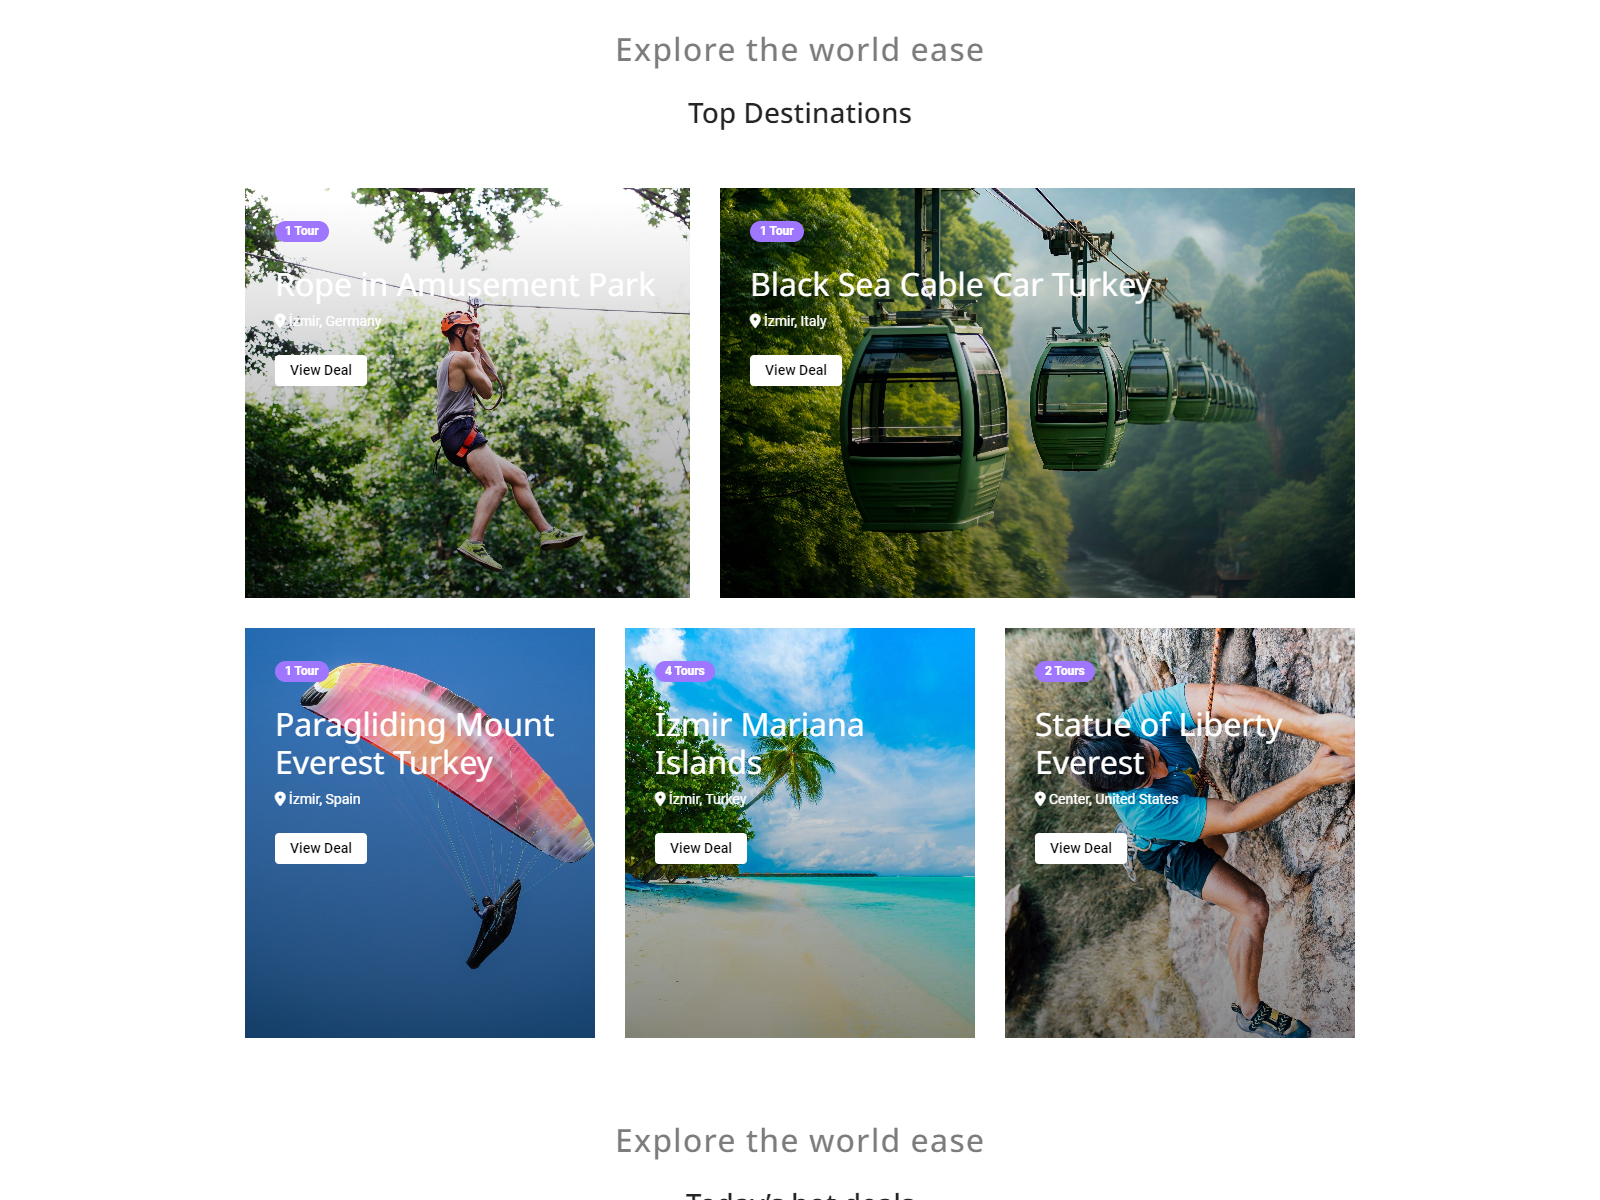Open View Deal for Paragliding Mount Everest Turkey
Viewport: 1600px width, 1200px height.
point(321,848)
